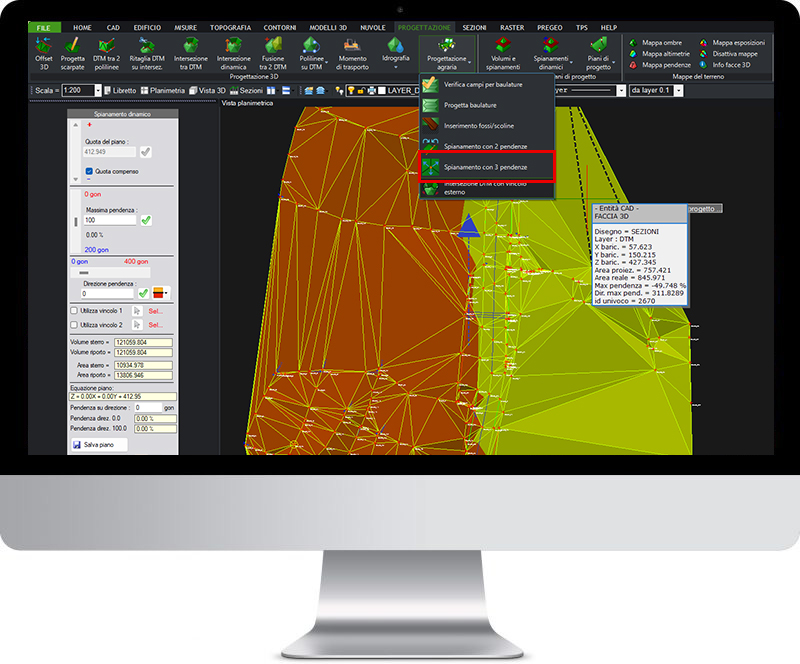
Task: Check the Utilizza vincolo 1 option
Action: (74, 311)
